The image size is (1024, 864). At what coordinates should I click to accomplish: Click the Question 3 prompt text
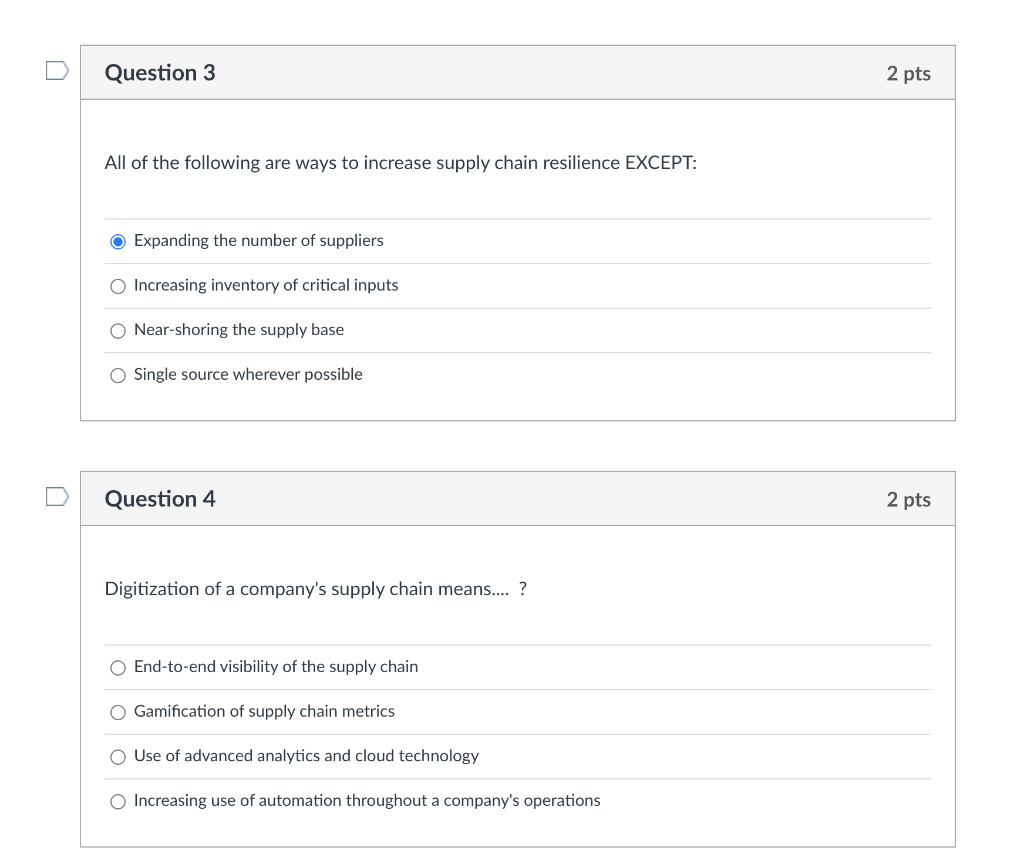[x=400, y=163]
